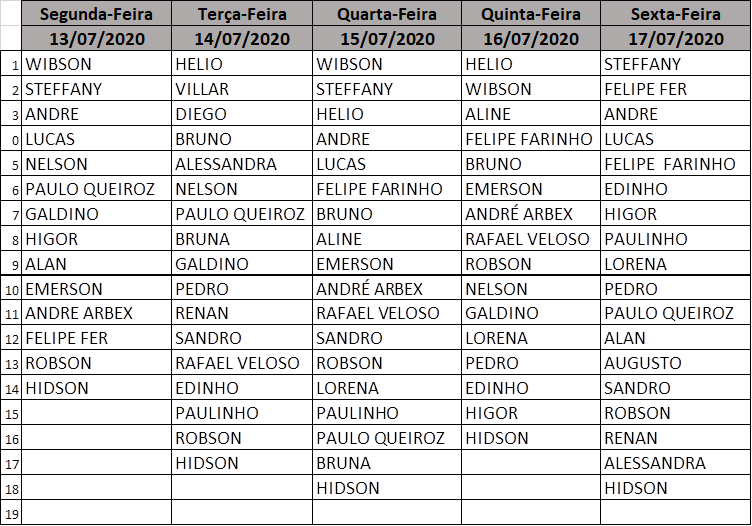Screen dimensions: 752x526
Task: Click empty Quinta-Feira cell in row 17
Action: [531, 463]
